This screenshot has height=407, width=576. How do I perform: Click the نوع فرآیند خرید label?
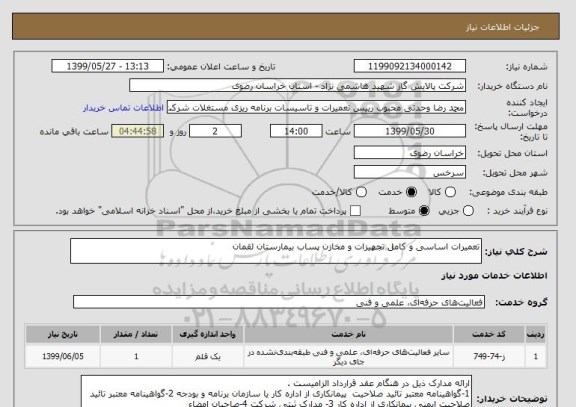click(x=517, y=211)
